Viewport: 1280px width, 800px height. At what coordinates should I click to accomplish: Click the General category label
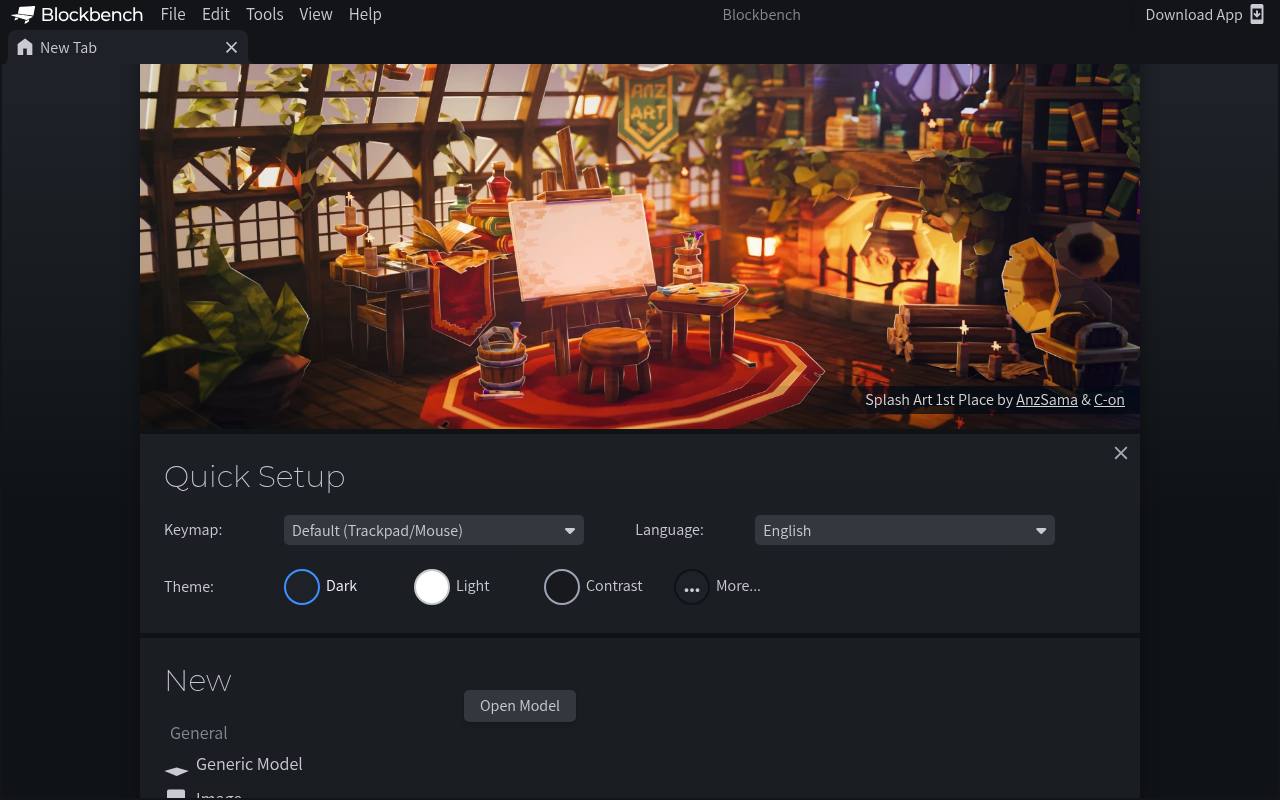tap(198, 733)
